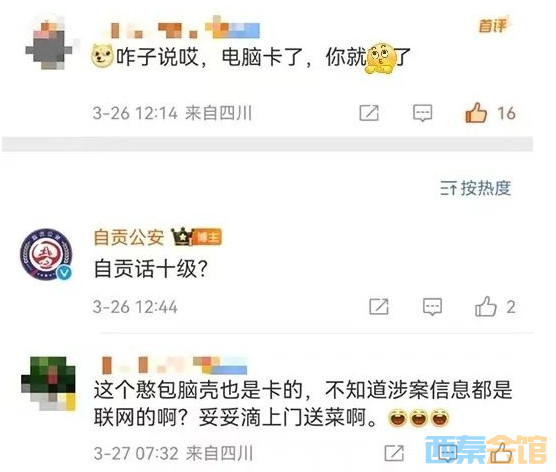This screenshot has height=472, width=556.
Task: Open the green pixelated avatar of the last commenter
Action: [48, 384]
